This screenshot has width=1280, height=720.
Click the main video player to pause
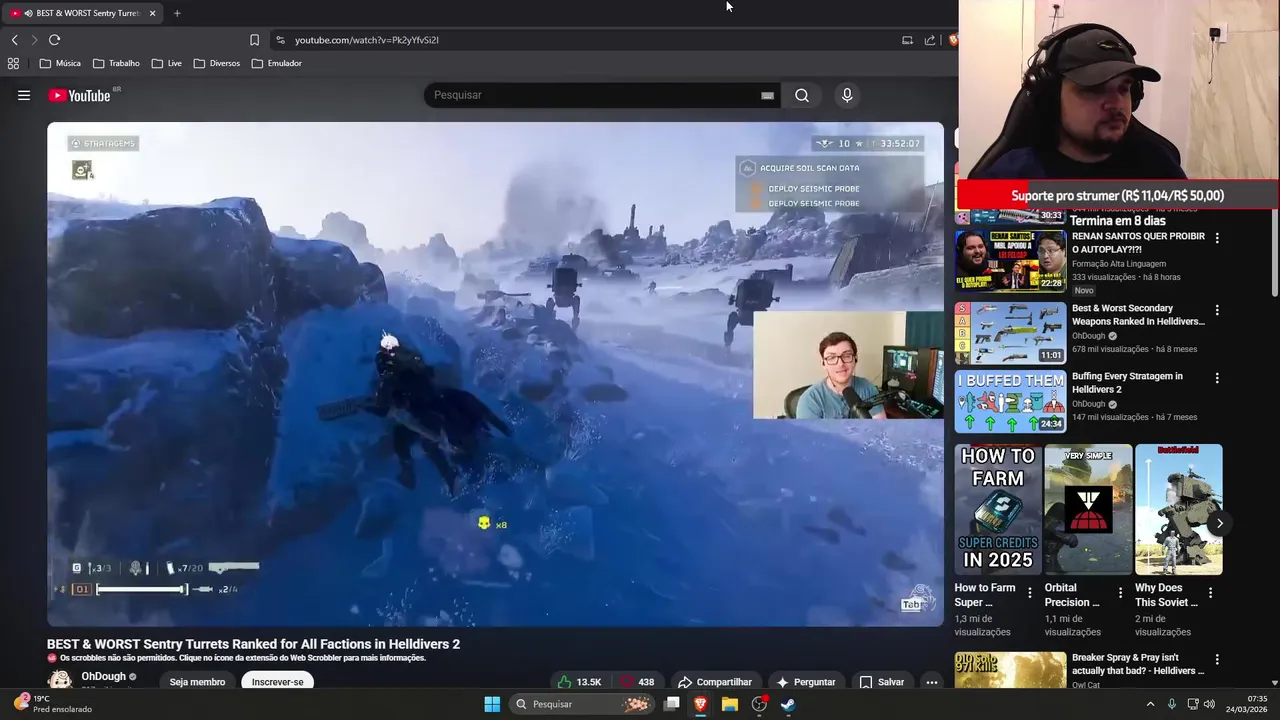coord(495,374)
